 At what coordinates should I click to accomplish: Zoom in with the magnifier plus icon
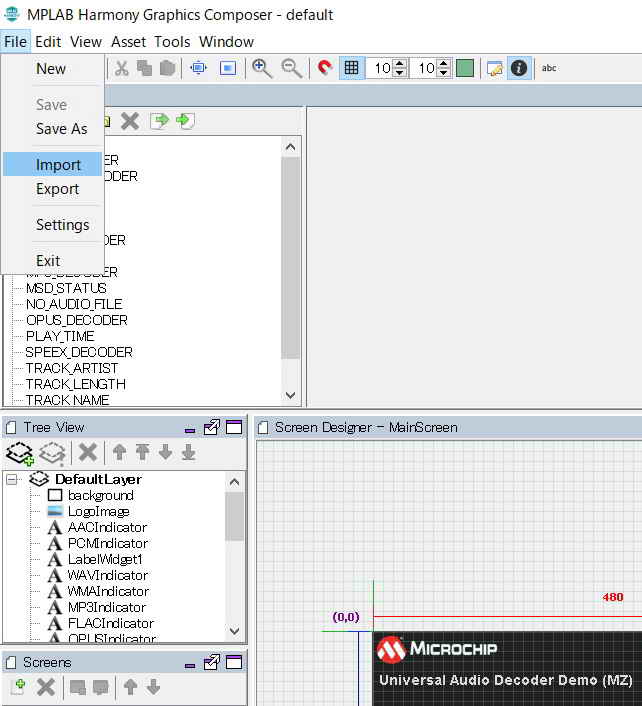pyautogui.click(x=262, y=68)
